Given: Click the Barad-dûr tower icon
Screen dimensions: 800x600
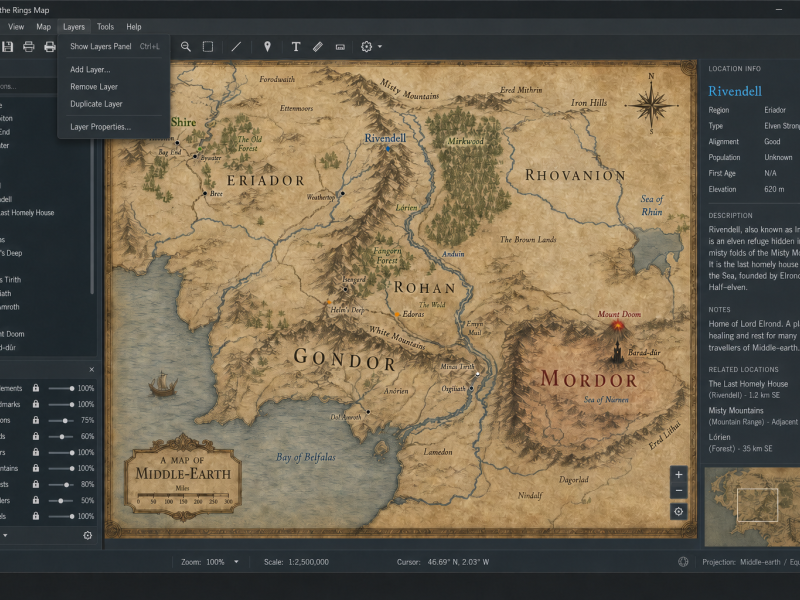Looking at the screenshot, I should point(617,352).
